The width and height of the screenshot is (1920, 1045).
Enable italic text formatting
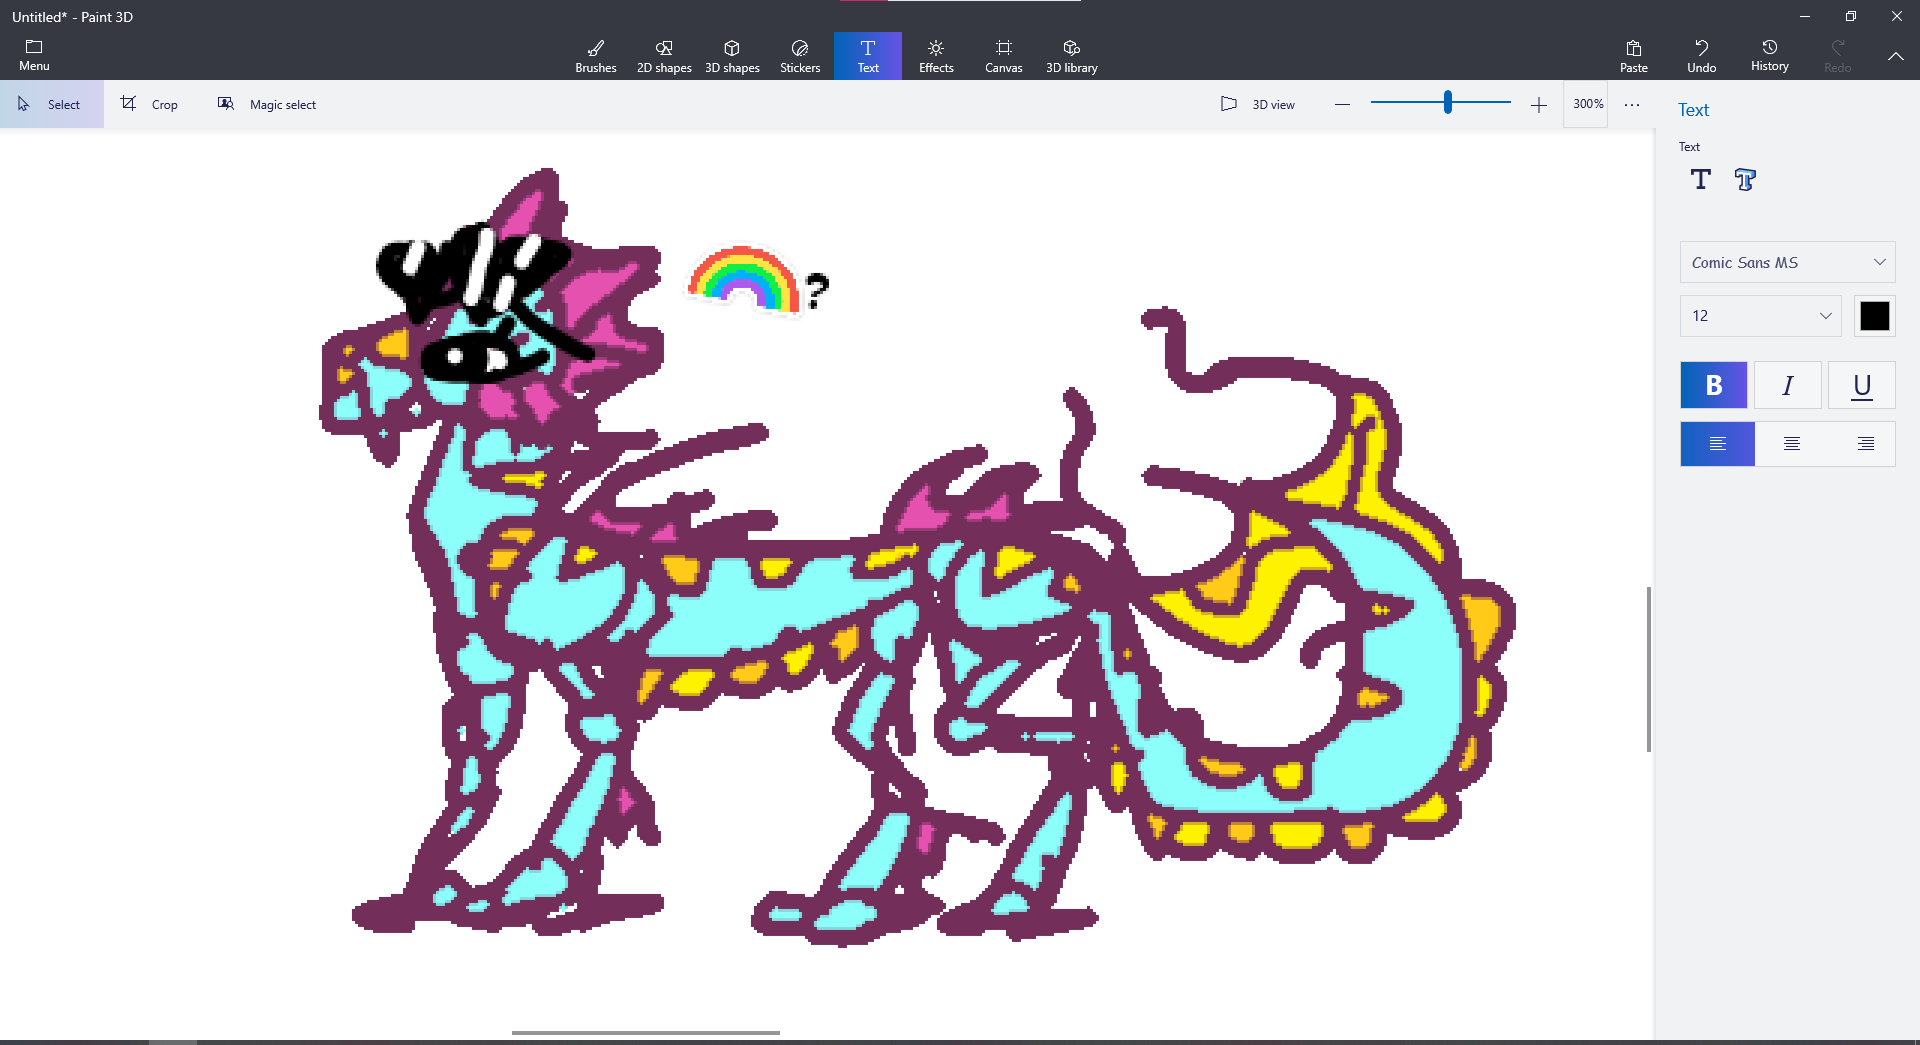coord(1787,385)
